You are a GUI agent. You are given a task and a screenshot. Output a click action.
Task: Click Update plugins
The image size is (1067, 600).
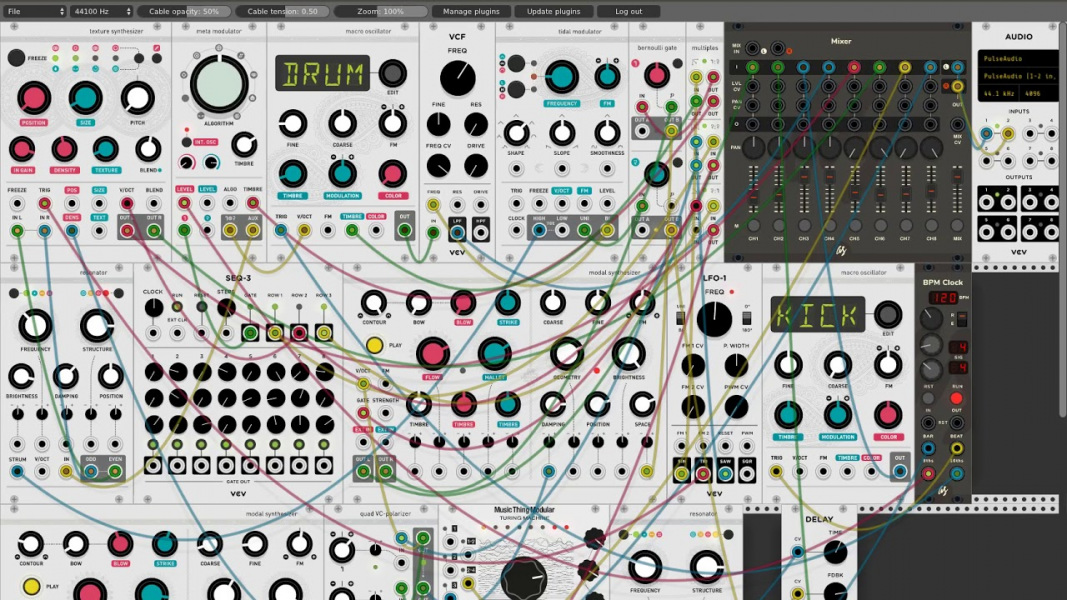[x=553, y=11]
